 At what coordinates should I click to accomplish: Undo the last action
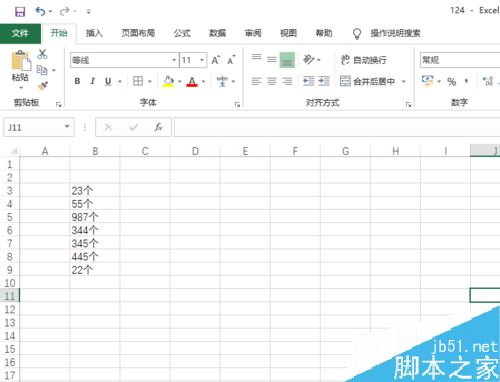pos(40,12)
